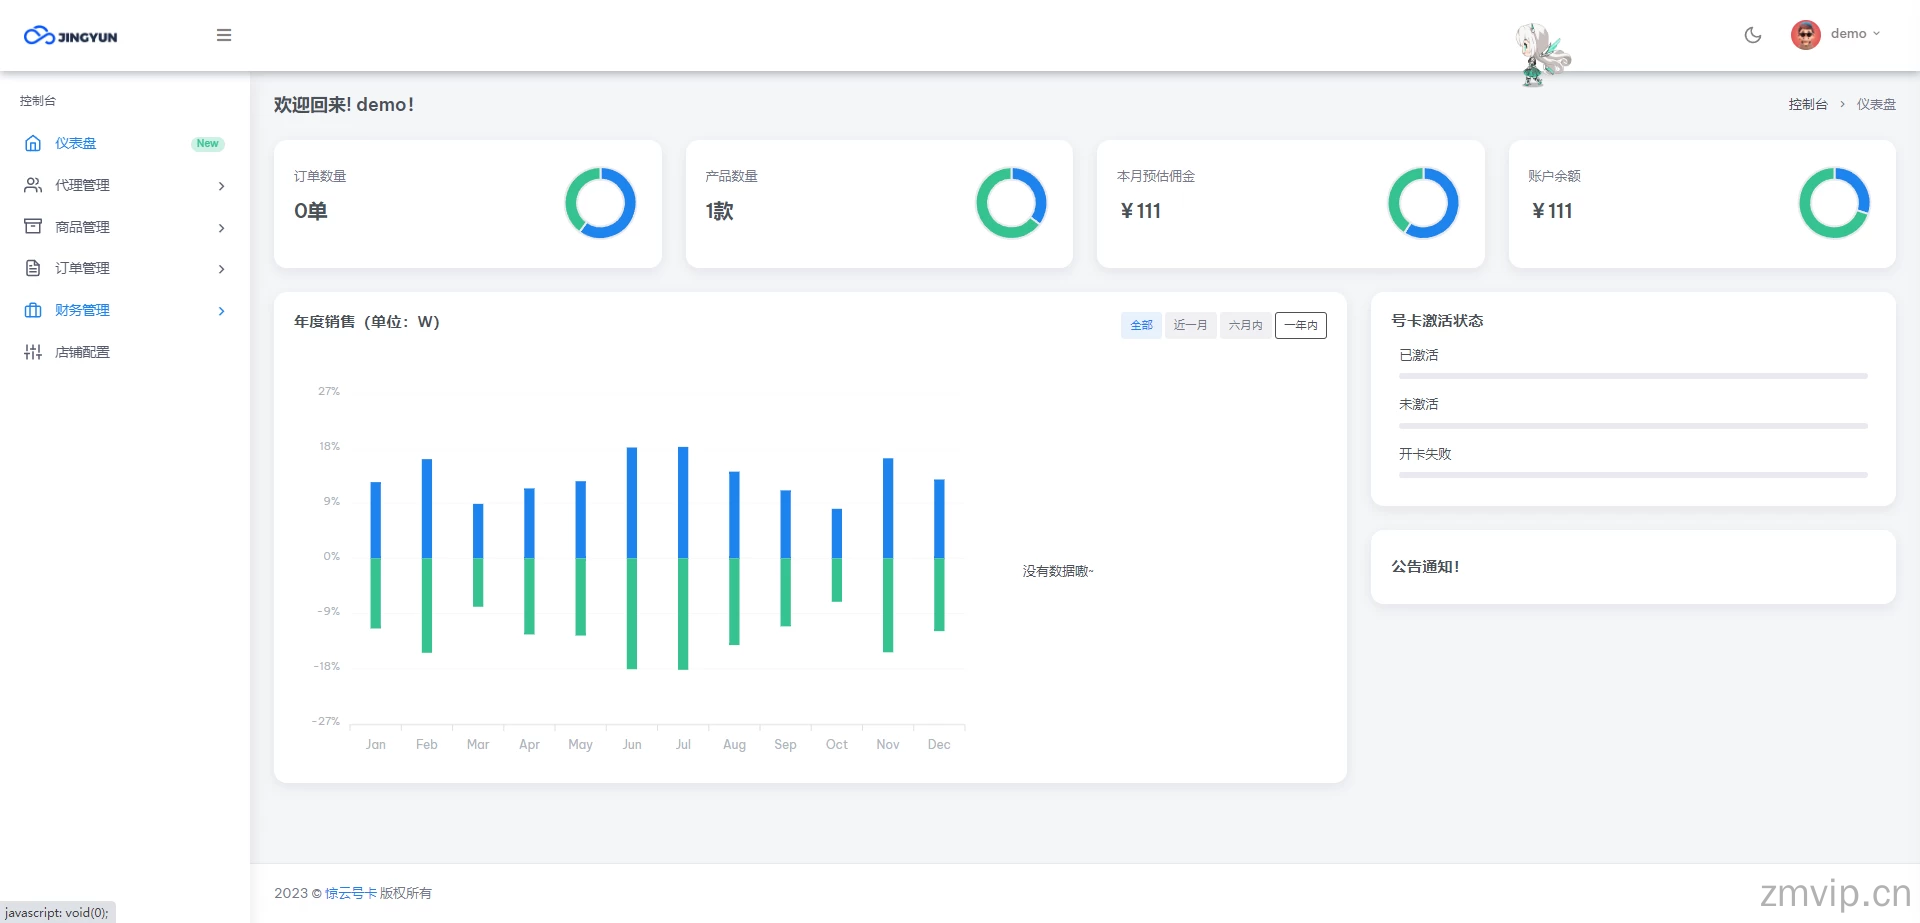Click the 订单数量 donut chart
The width and height of the screenshot is (1920, 923).
point(600,203)
